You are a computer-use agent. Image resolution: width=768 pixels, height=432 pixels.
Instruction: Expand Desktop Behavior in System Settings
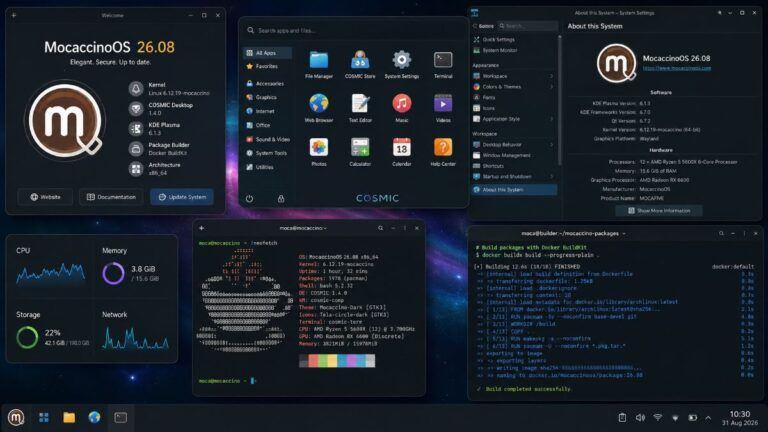coord(551,144)
